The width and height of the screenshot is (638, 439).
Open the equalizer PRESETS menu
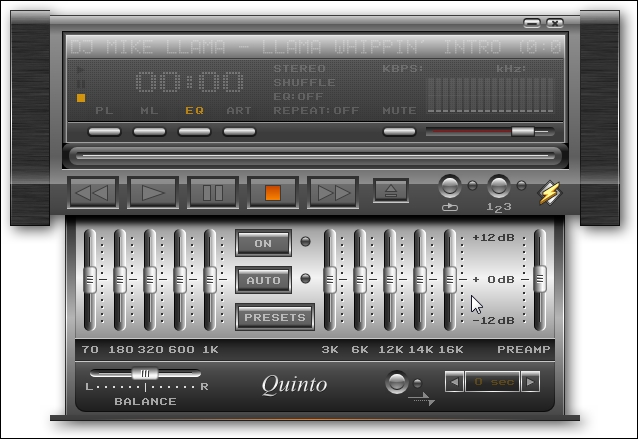tap(275, 318)
